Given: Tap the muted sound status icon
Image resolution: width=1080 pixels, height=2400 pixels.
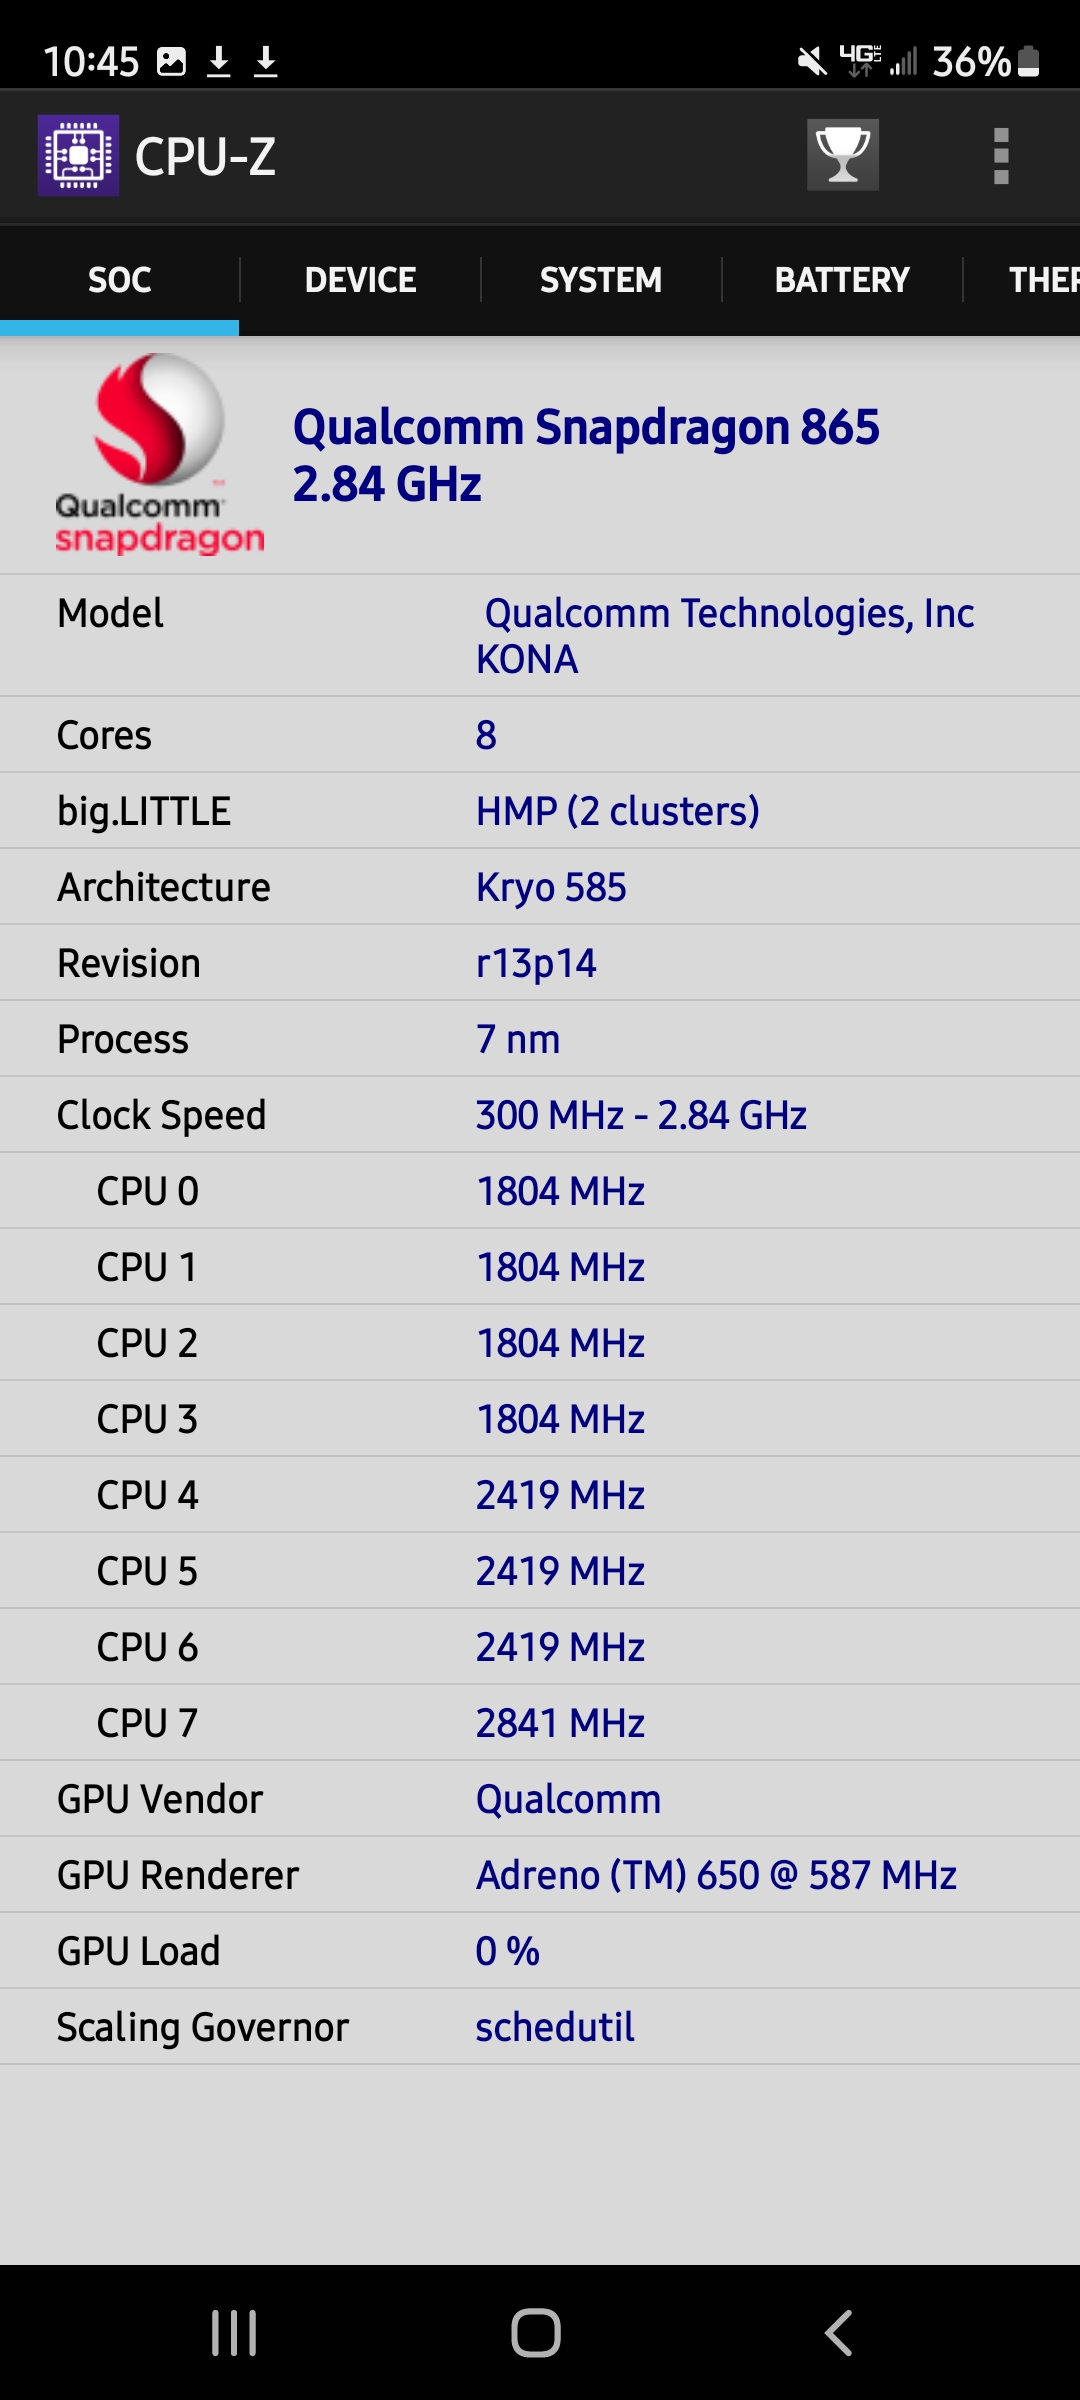Looking at the screenshot, I should click(x=812, y=62).
